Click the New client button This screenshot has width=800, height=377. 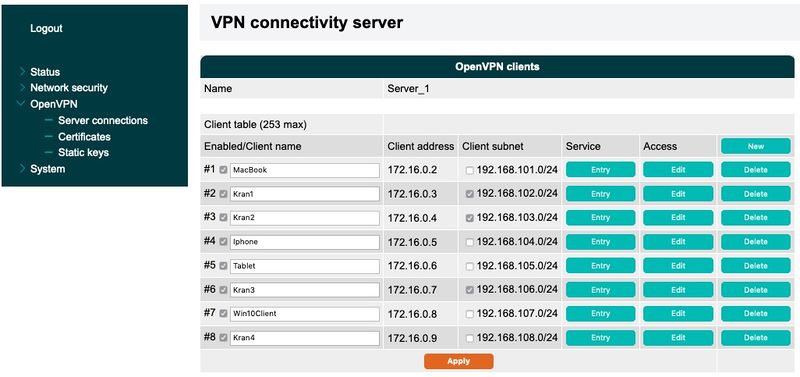tap(756, 146)
